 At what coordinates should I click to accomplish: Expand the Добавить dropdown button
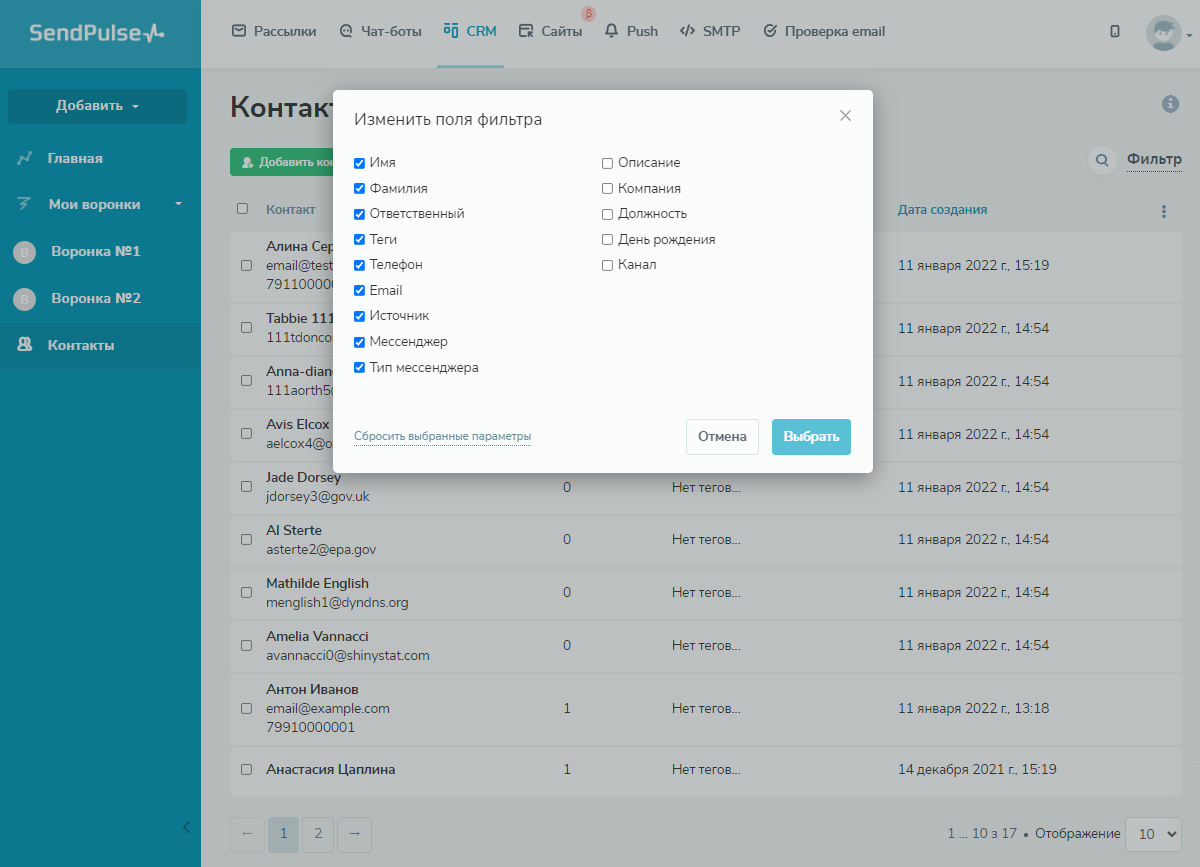[97, 106]
